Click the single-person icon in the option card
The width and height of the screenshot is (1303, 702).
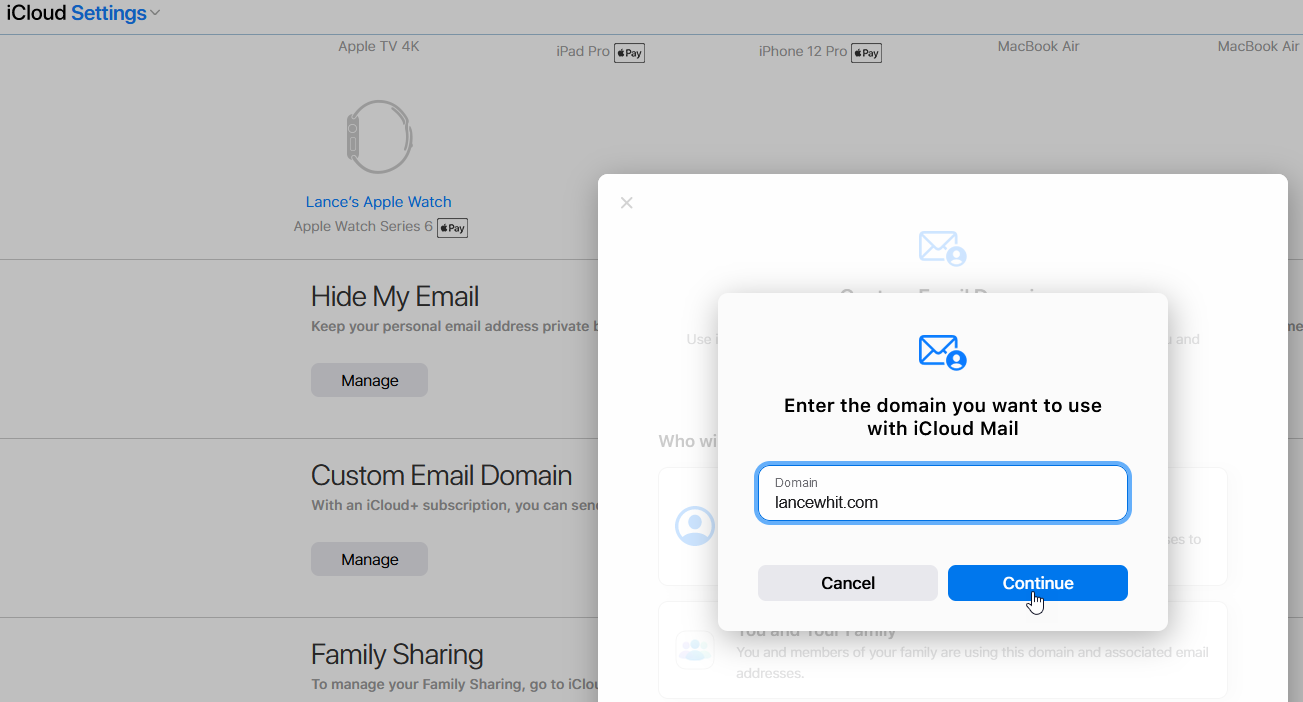coord(695,526)
